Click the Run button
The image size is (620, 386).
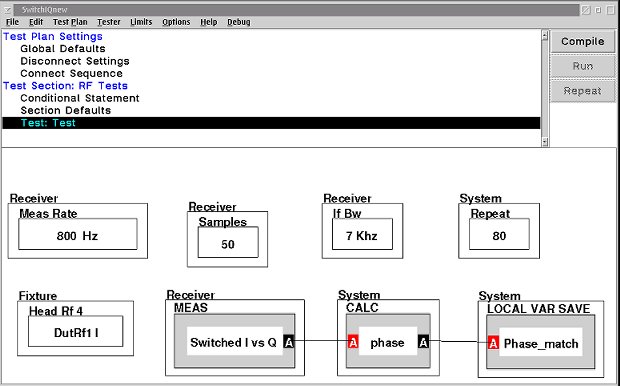click(x=582, y=66)
